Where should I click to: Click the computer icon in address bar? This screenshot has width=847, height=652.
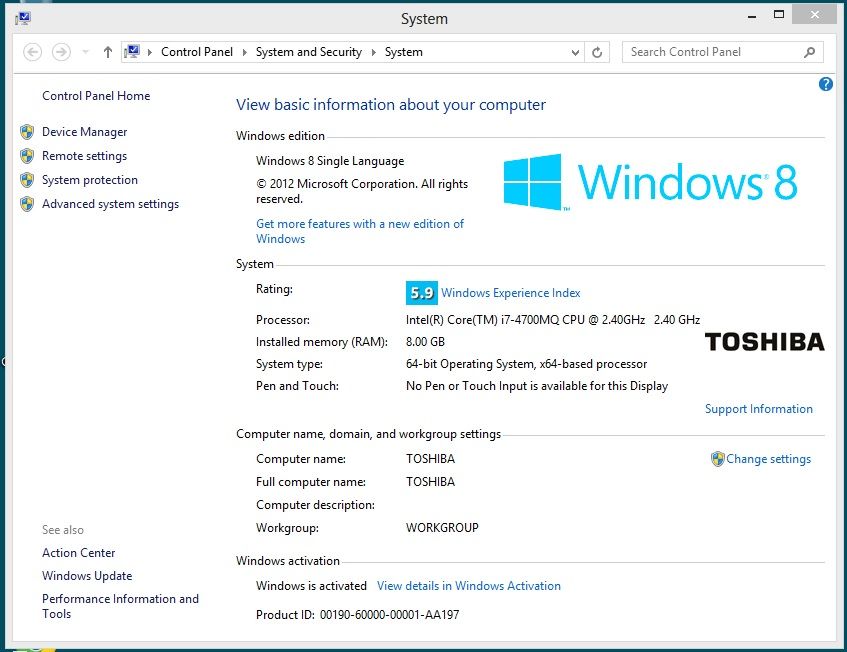click(132, 52)
